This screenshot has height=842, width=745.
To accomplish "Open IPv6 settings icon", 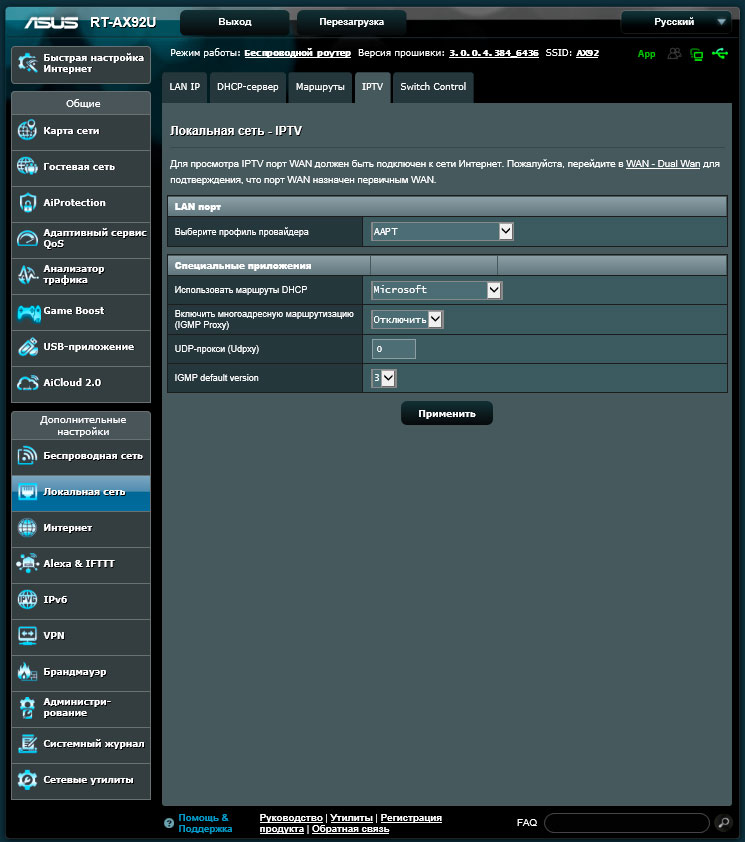I will 27,599.
